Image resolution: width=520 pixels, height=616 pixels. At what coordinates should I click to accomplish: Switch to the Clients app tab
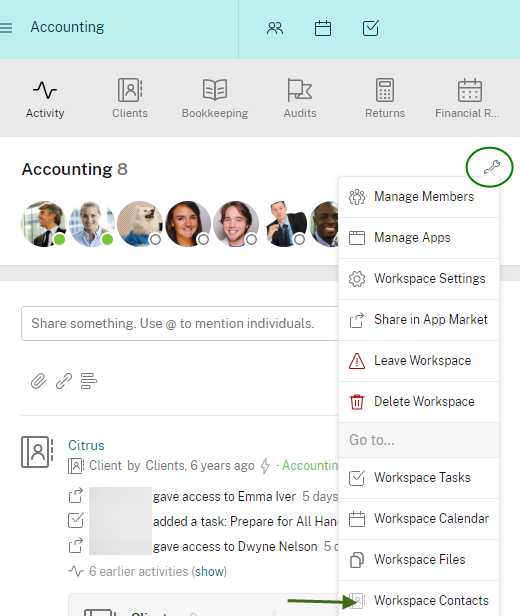(130, 98)
